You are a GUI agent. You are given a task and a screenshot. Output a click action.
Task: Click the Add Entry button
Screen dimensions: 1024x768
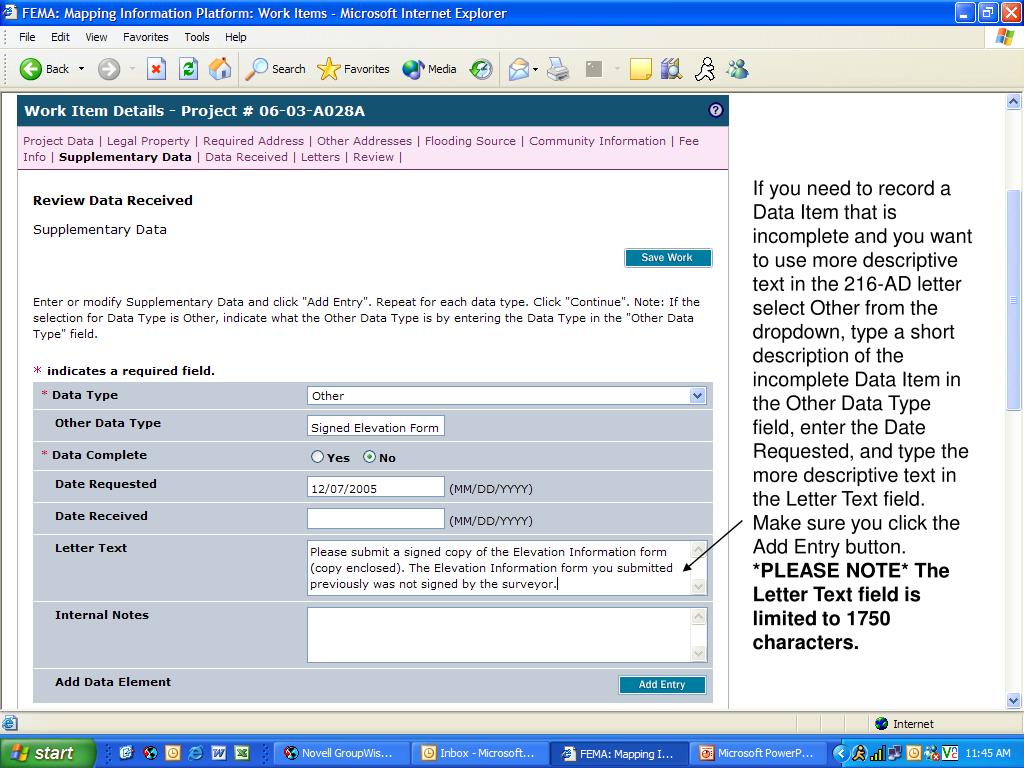pos(662,685)
